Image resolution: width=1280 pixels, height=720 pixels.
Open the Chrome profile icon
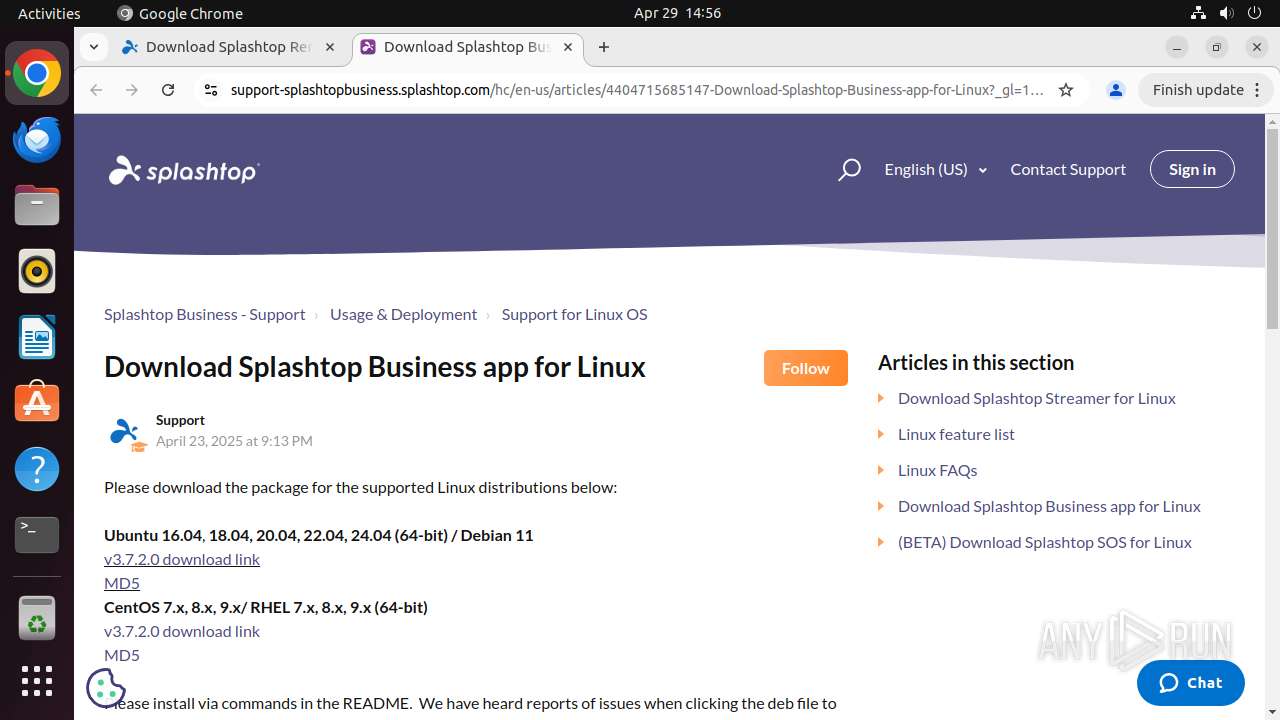1115,90
